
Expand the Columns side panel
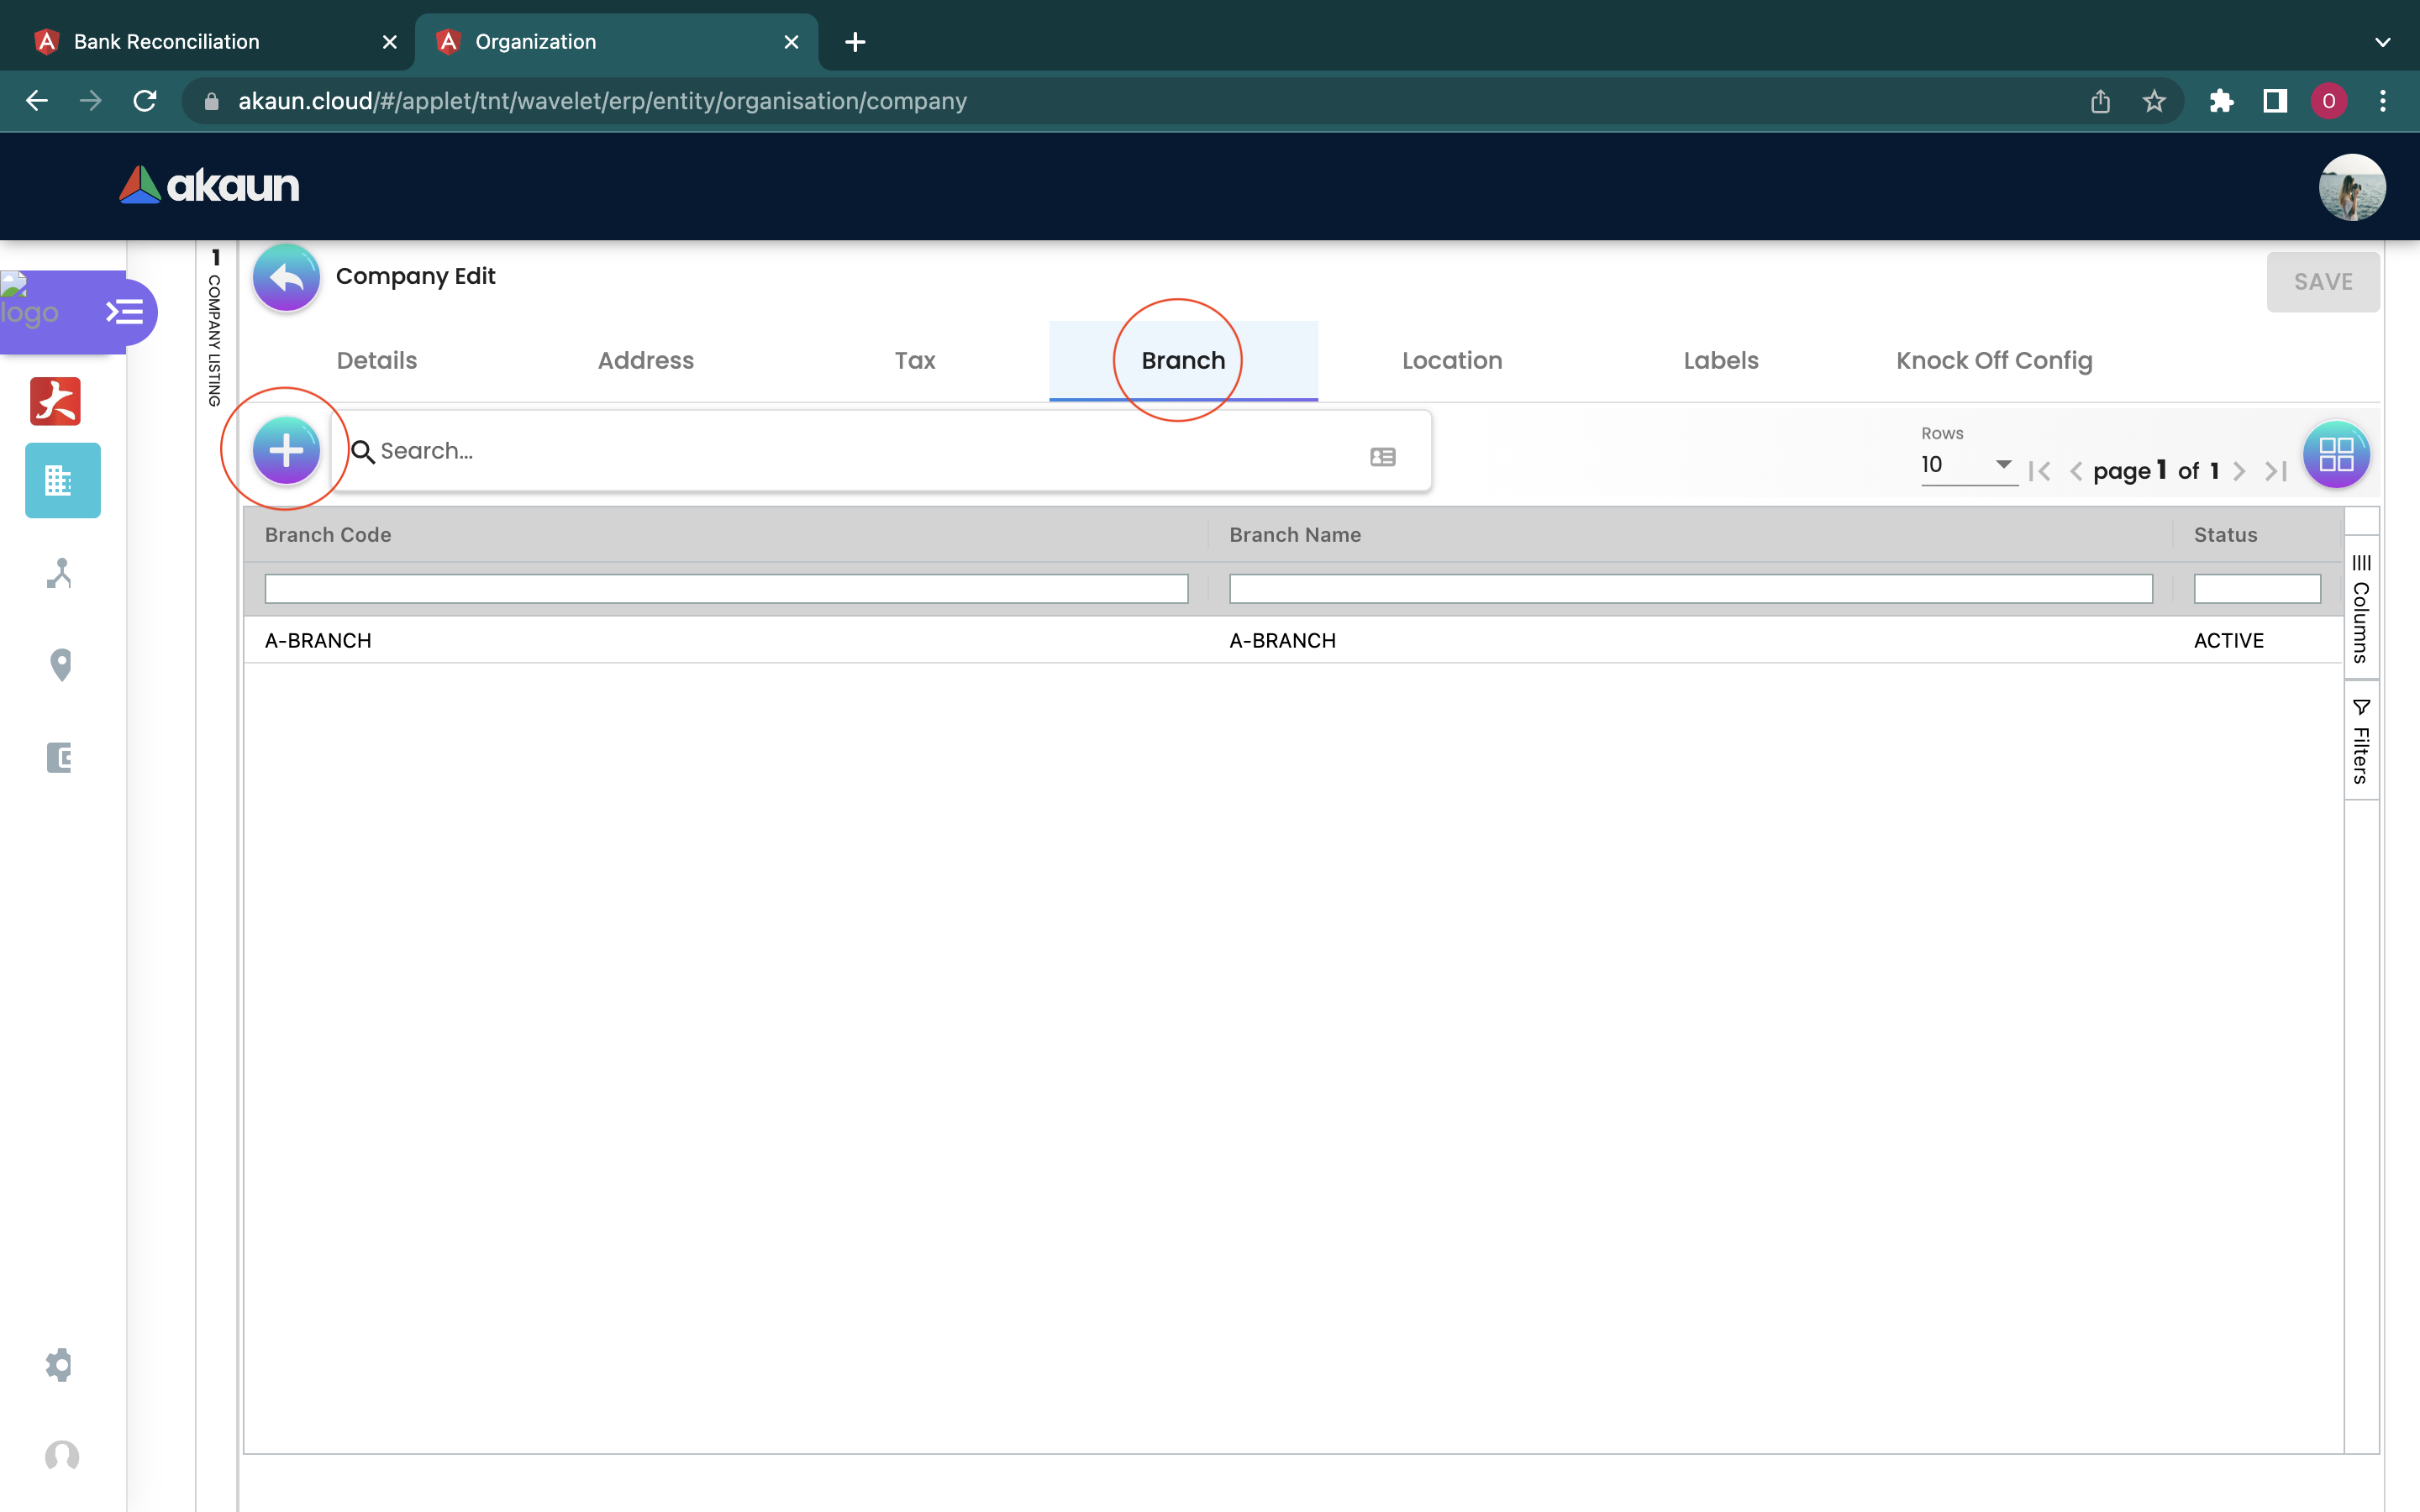pos(2361,610)
